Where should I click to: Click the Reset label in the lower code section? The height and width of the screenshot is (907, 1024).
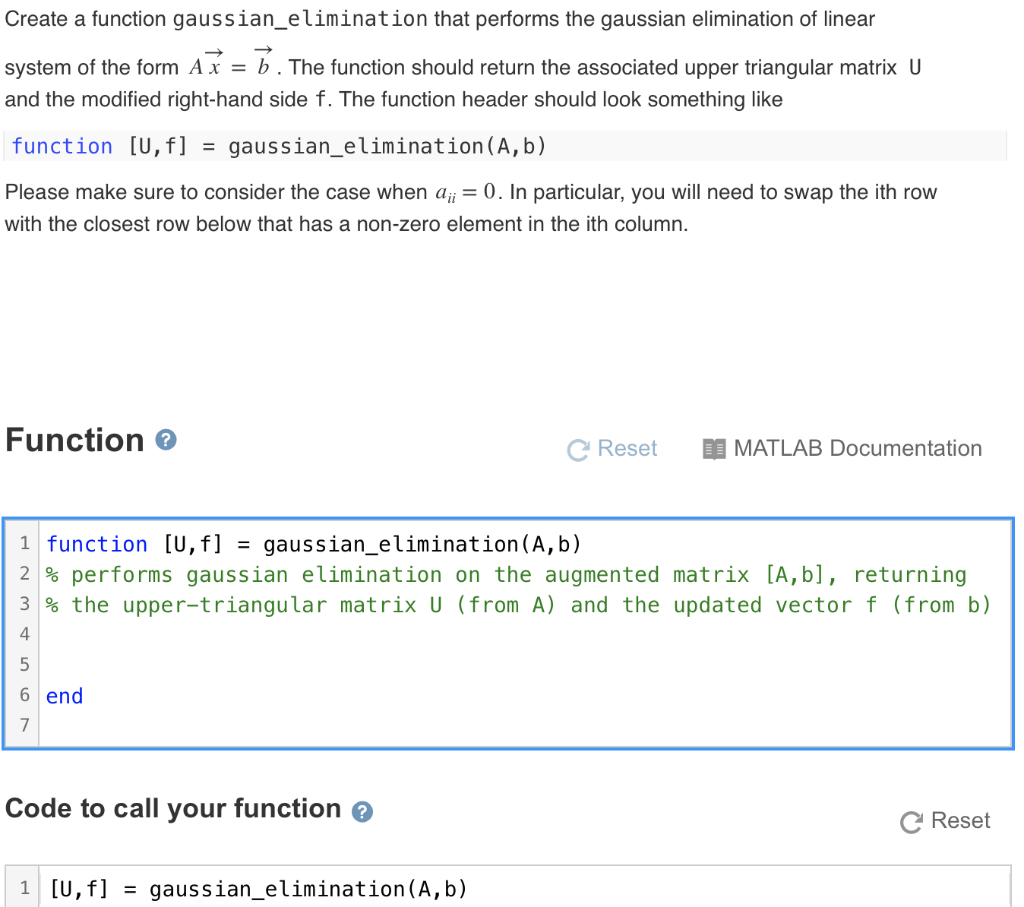point(962,820)
